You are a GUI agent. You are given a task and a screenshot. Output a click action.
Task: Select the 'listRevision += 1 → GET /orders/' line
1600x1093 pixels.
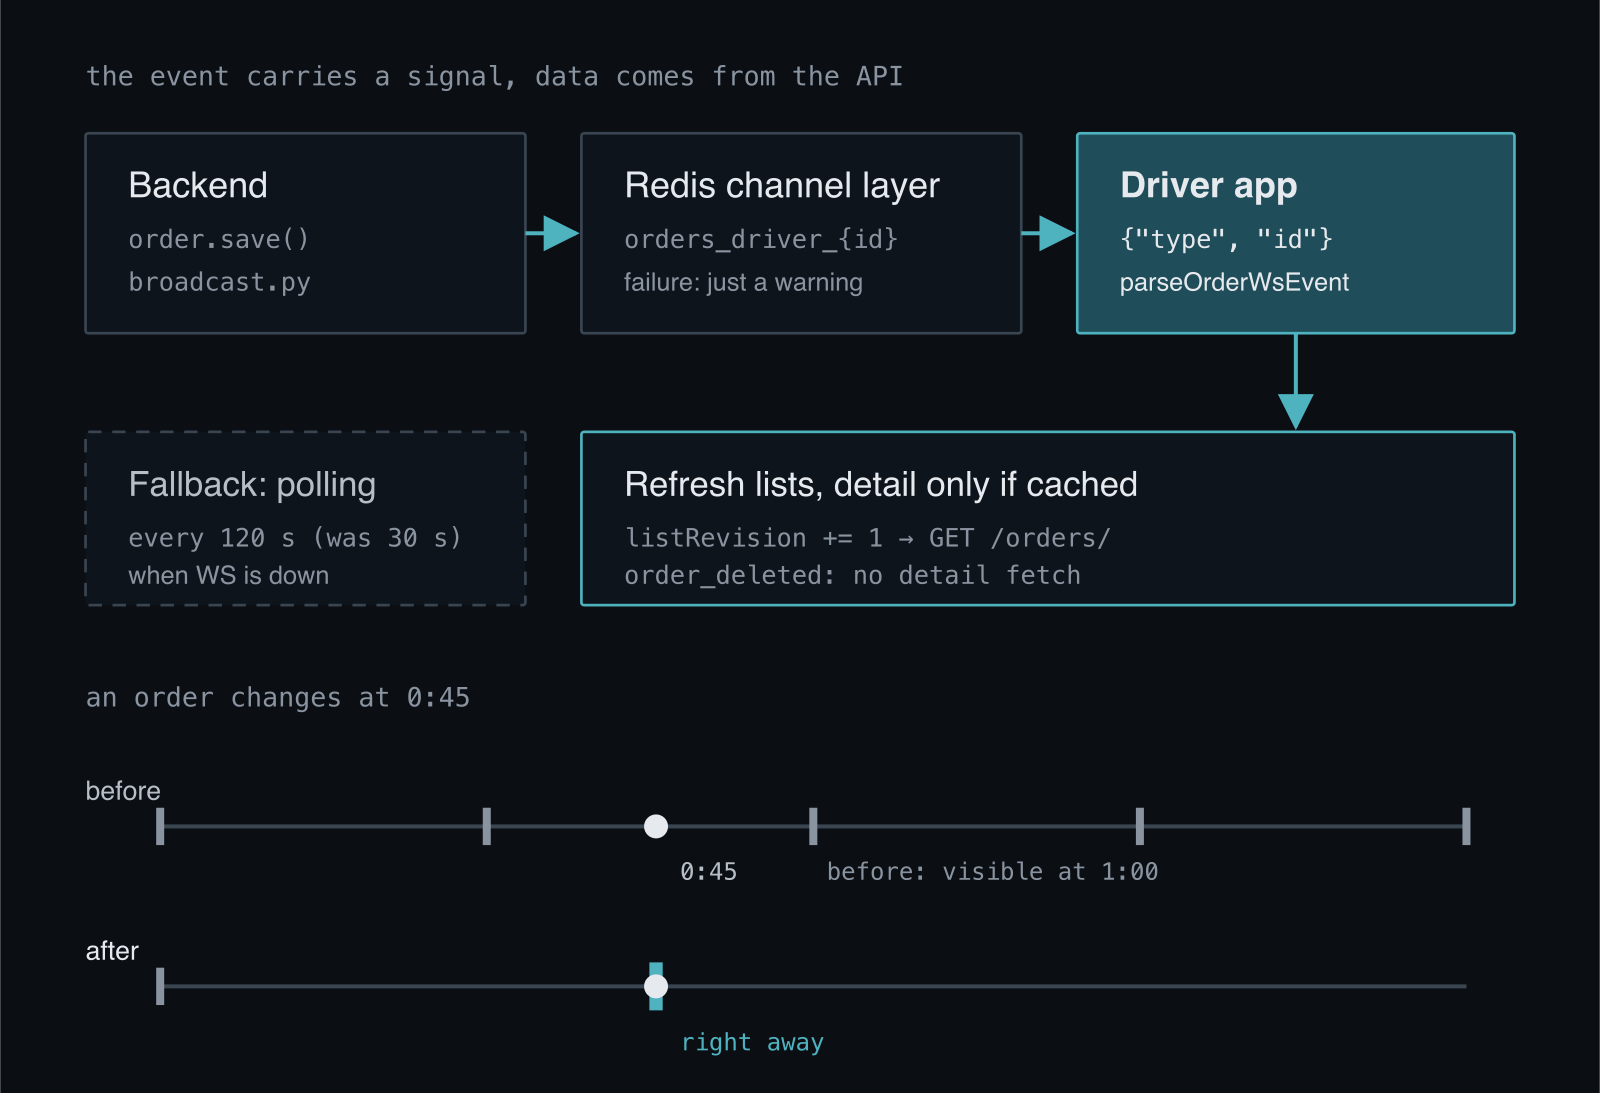[868, 538]
